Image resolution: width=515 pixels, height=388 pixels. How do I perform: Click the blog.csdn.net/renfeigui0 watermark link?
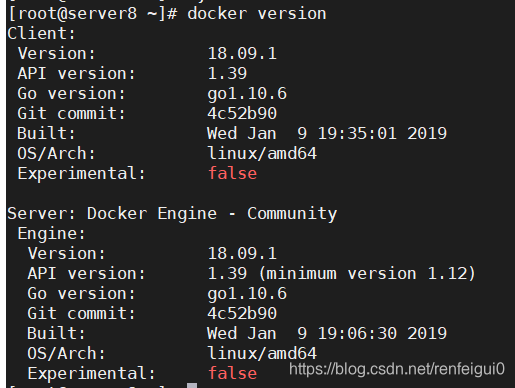[397, 369]
